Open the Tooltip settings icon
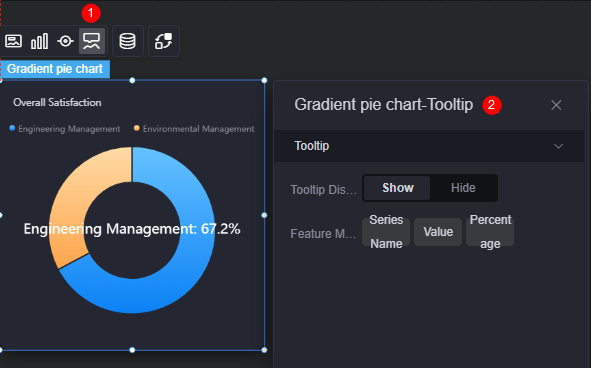The height and width of the screenshot is (368, 591). 92,41
